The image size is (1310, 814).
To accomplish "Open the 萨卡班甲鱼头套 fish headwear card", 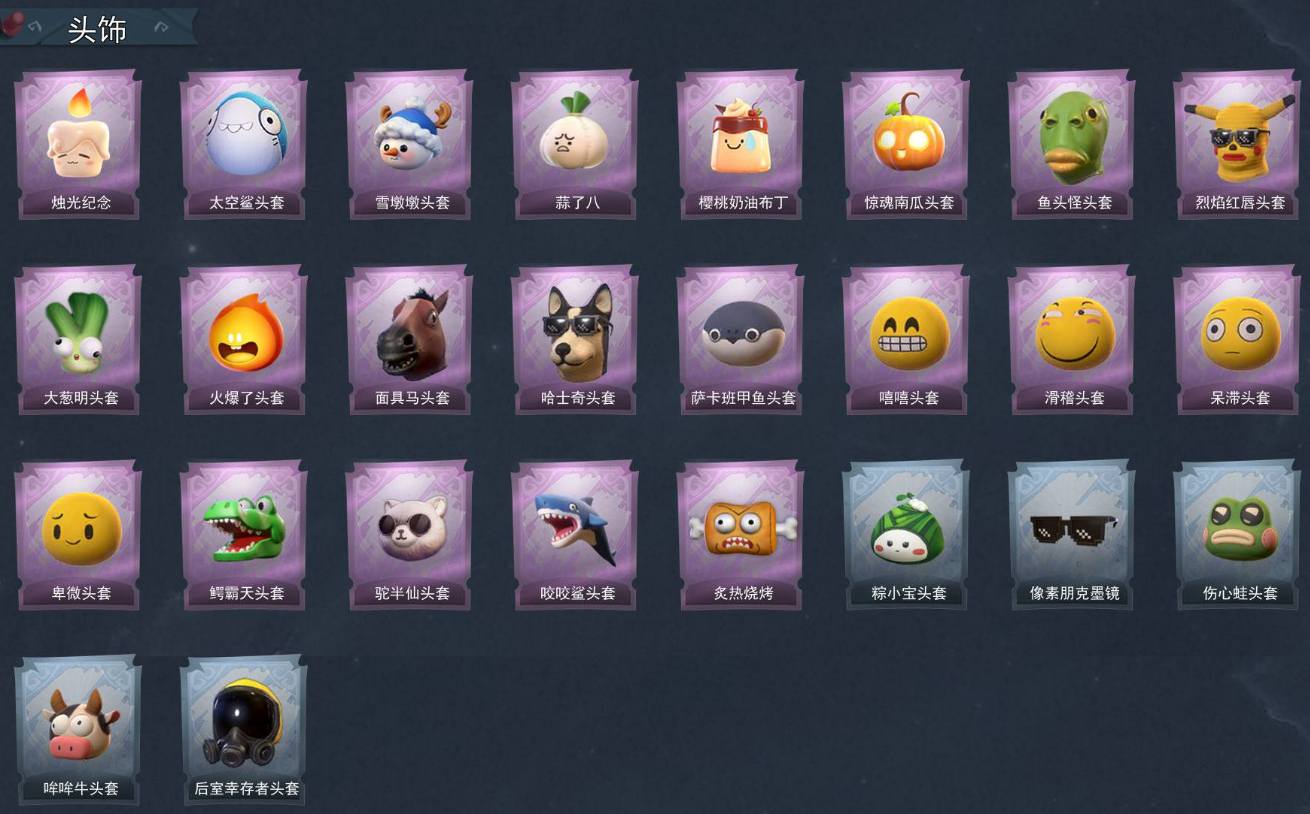I will 741,340.
